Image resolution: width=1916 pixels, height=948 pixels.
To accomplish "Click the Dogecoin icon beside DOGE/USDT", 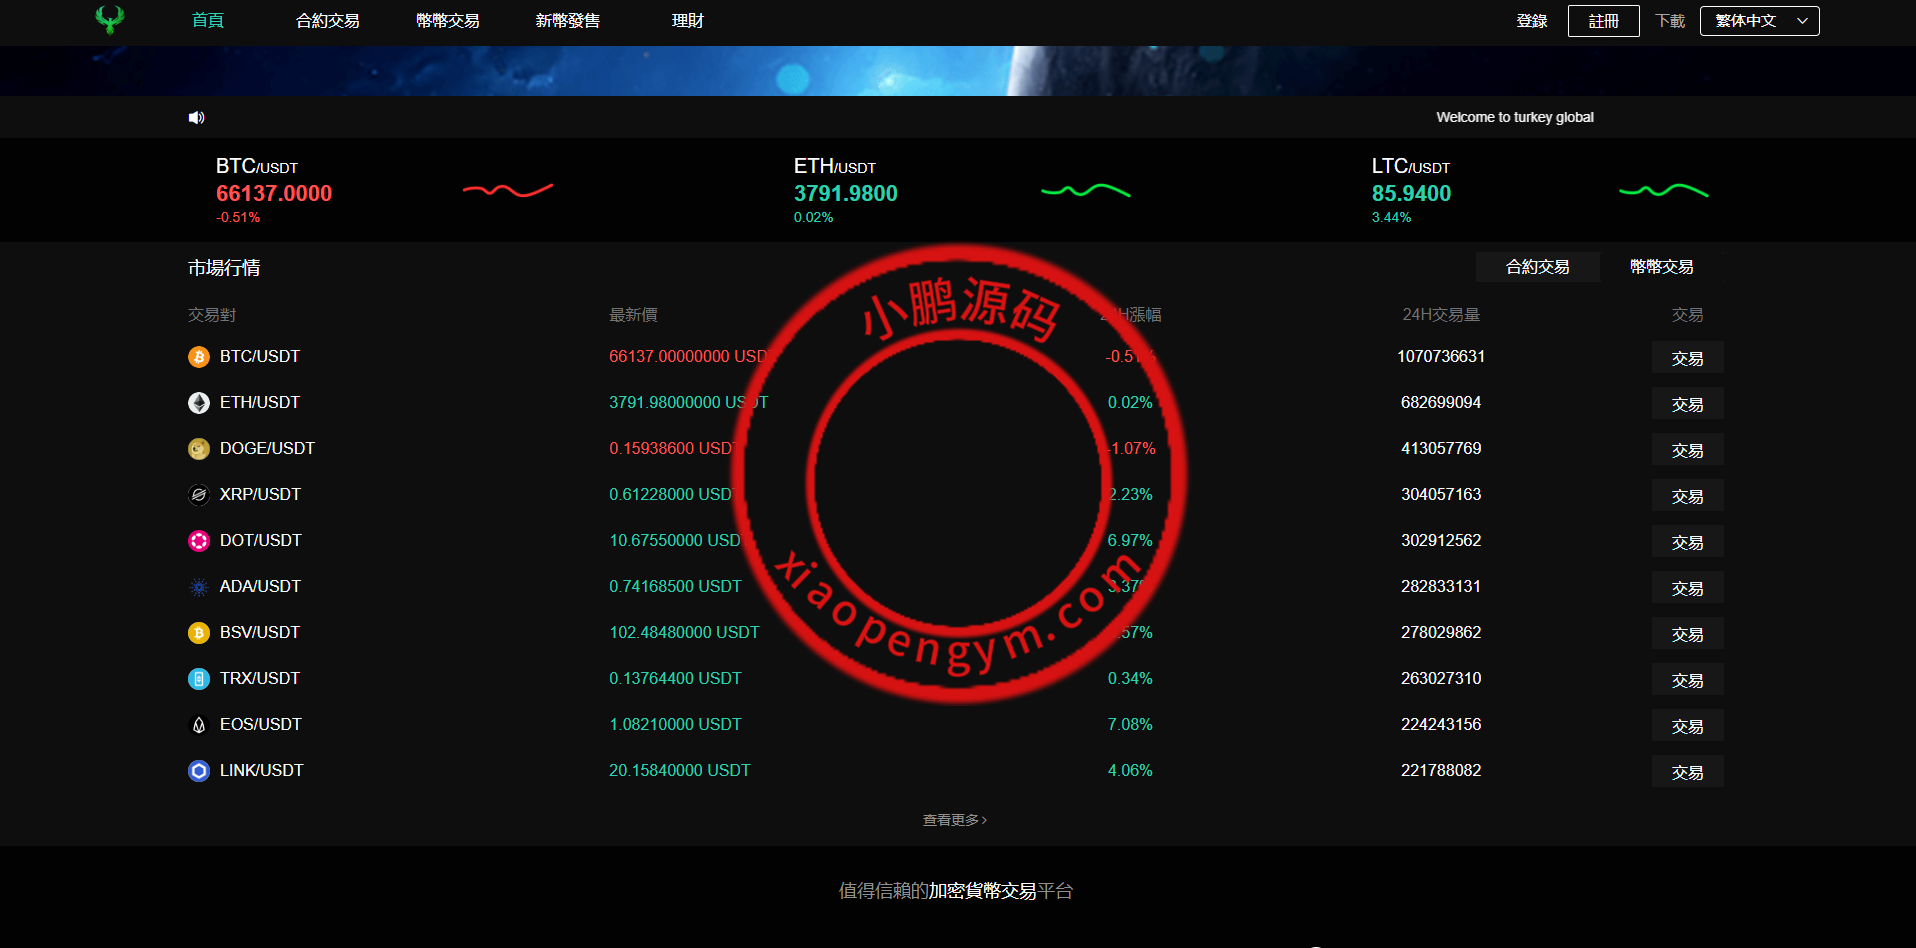I will (199, 449).
